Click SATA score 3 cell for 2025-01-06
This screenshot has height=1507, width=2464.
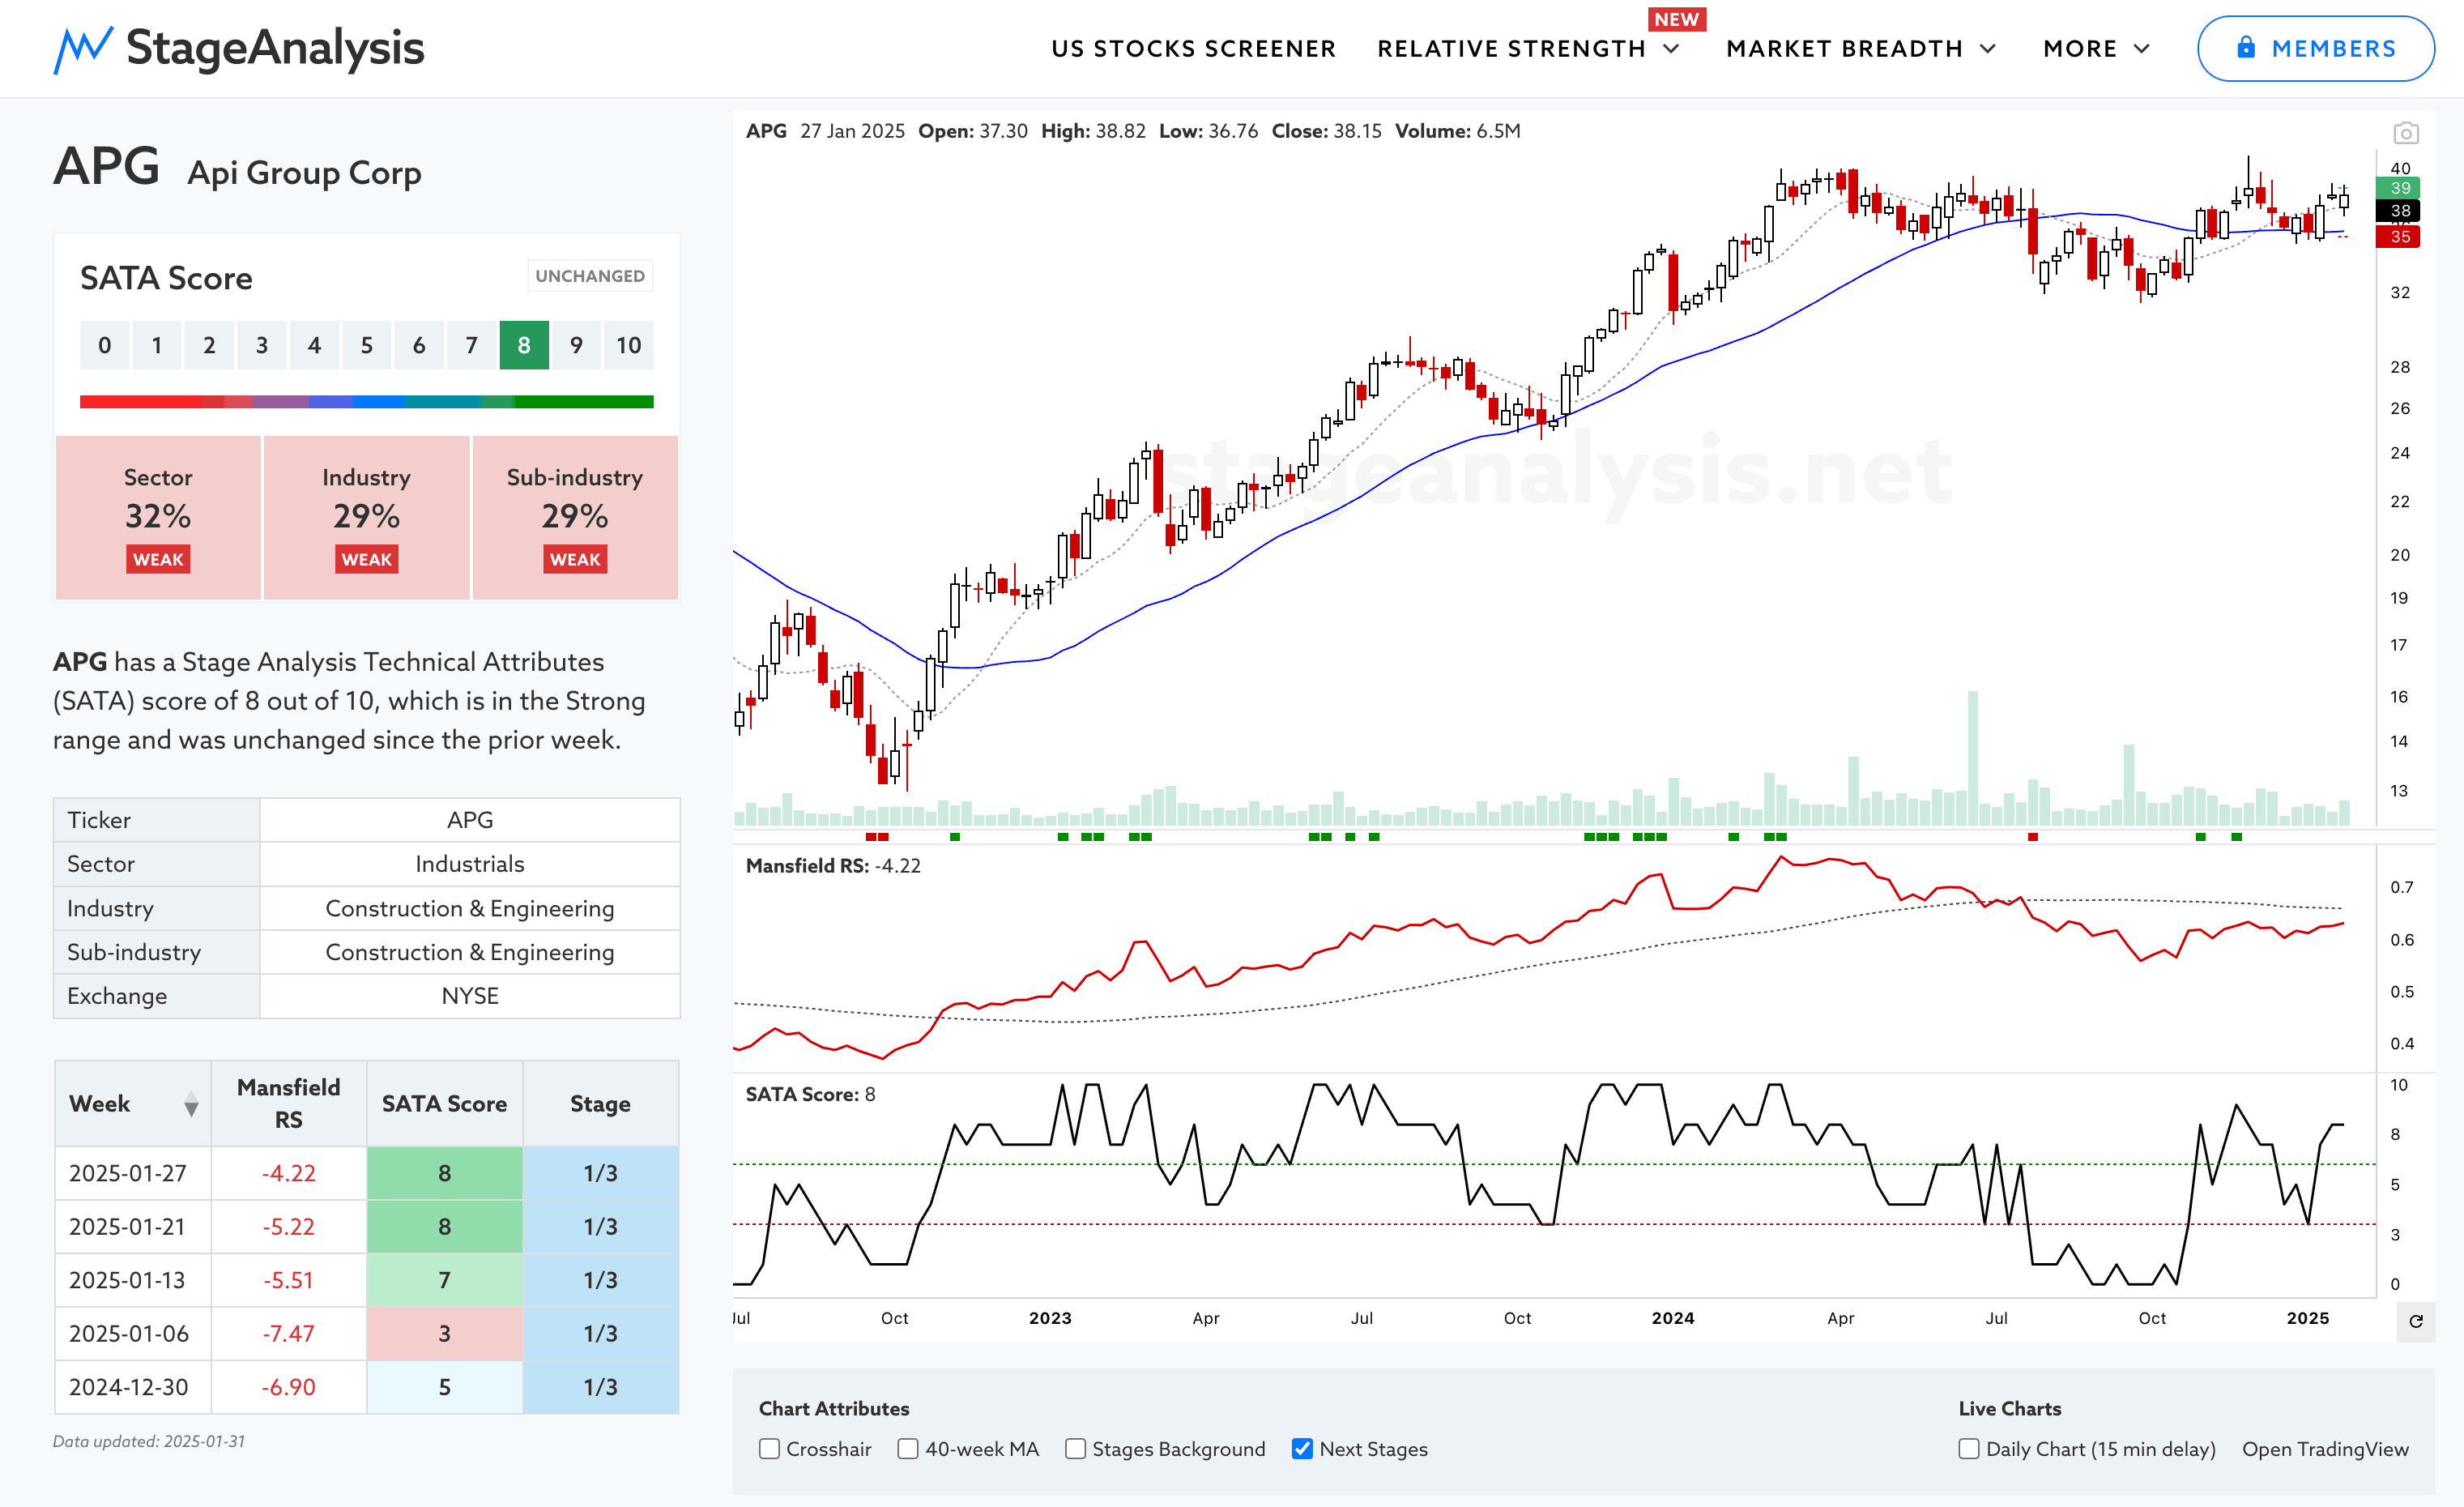click(x=444, y=1333)
